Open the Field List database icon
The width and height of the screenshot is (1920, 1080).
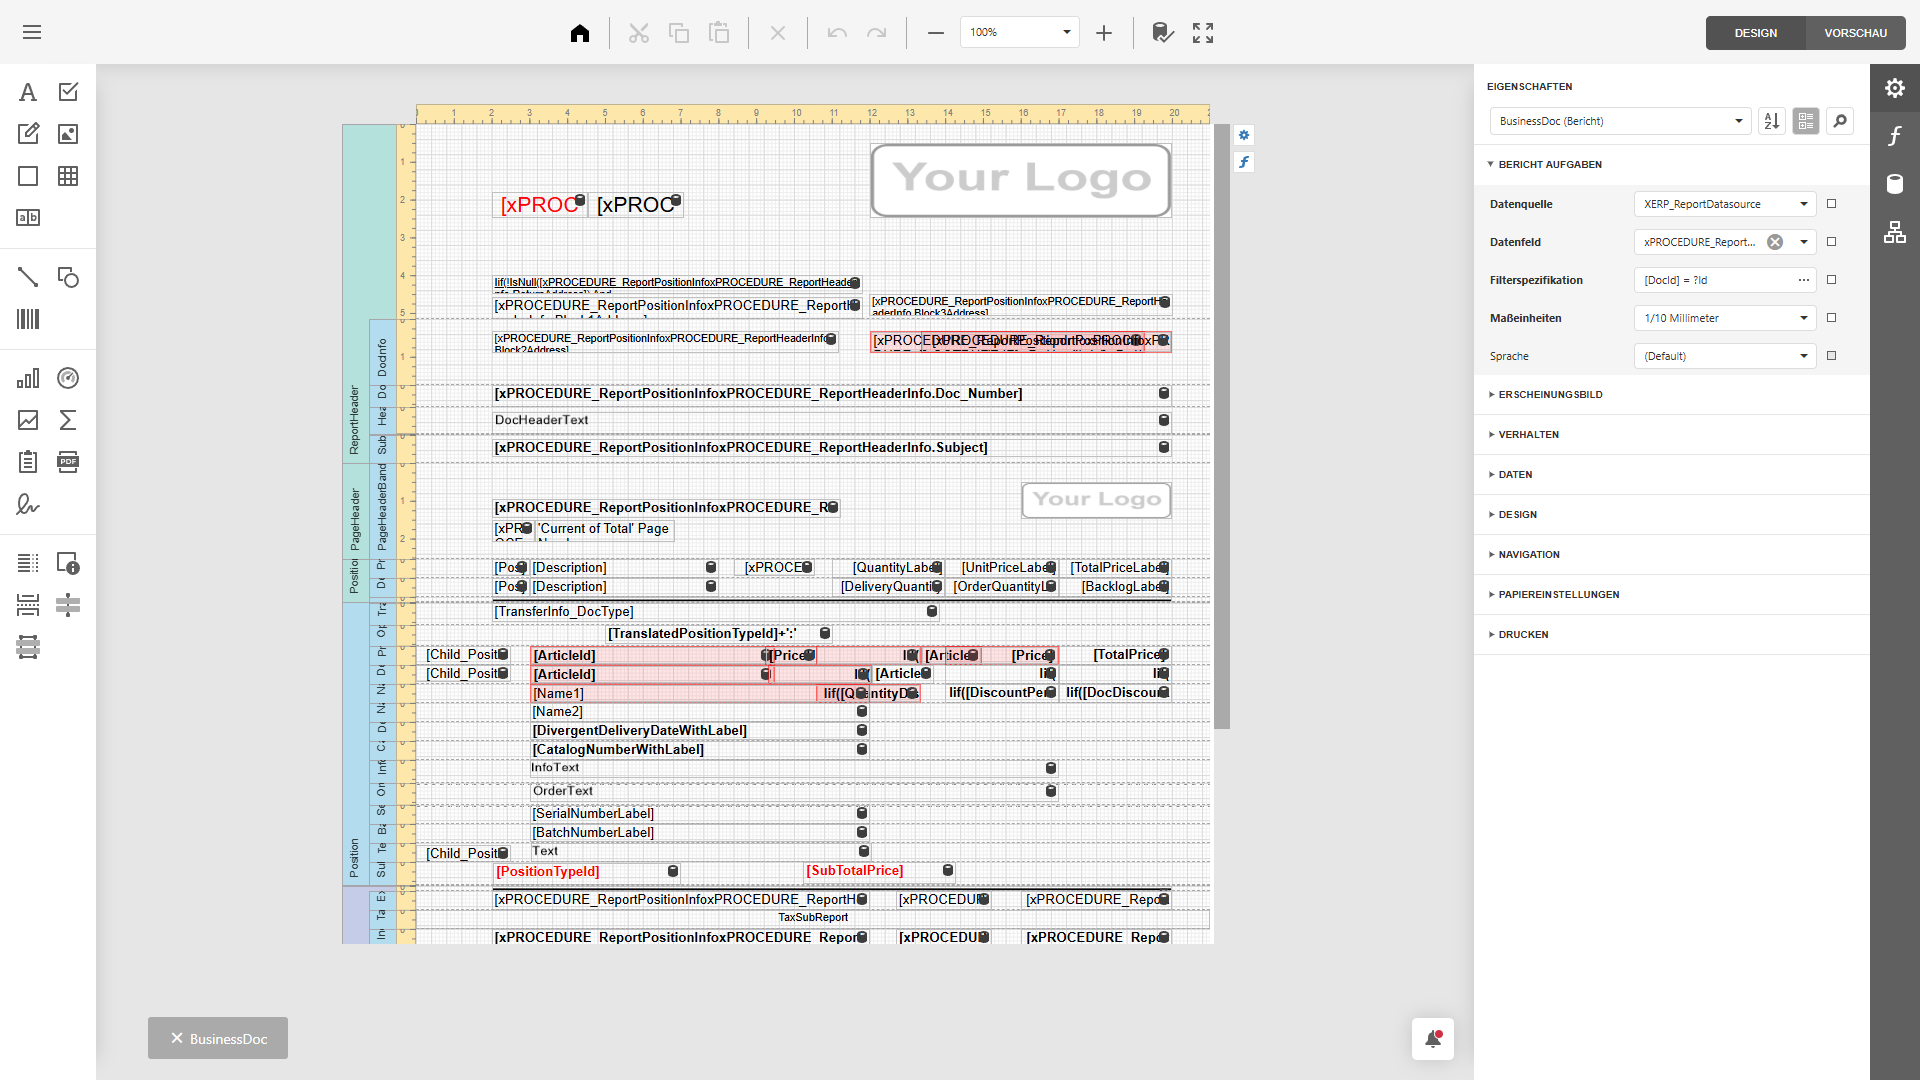(1895, 184)
